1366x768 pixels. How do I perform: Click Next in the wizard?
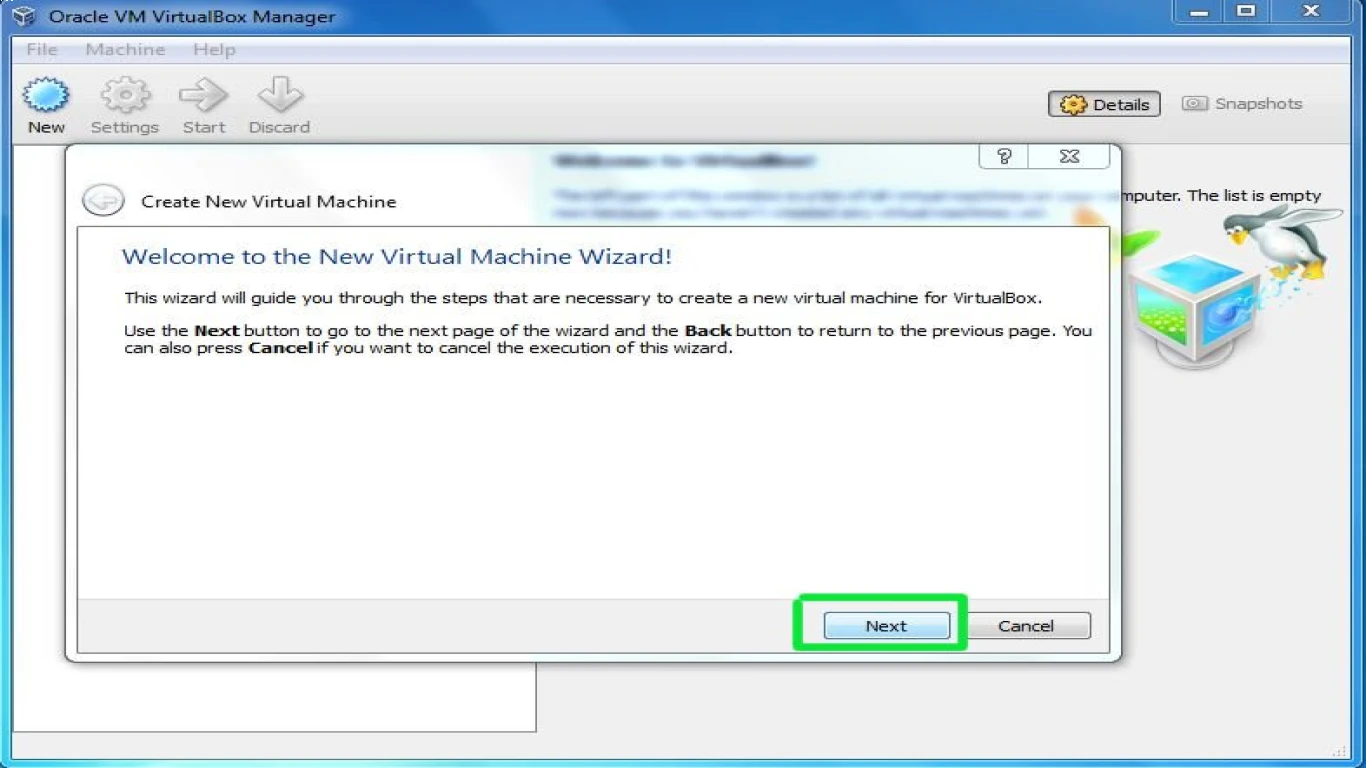886,626
